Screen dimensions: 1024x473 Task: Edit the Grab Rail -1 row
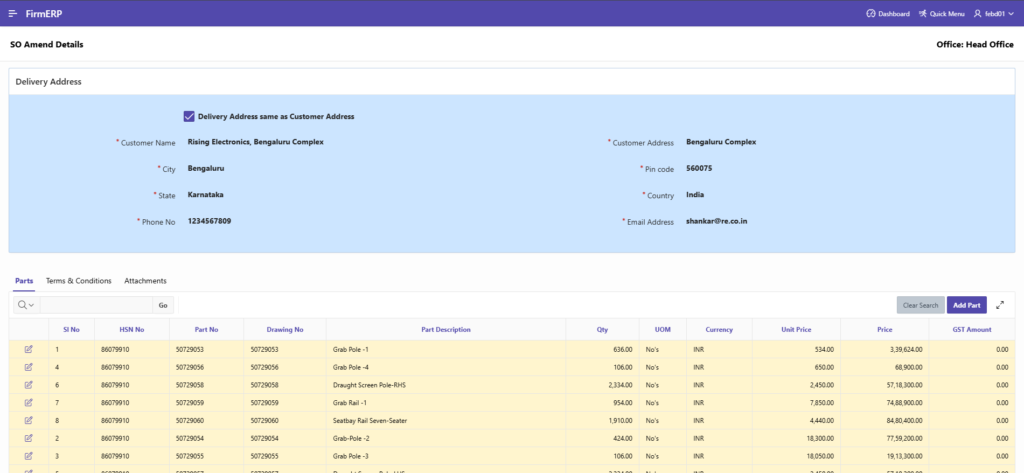click(29, 402)
